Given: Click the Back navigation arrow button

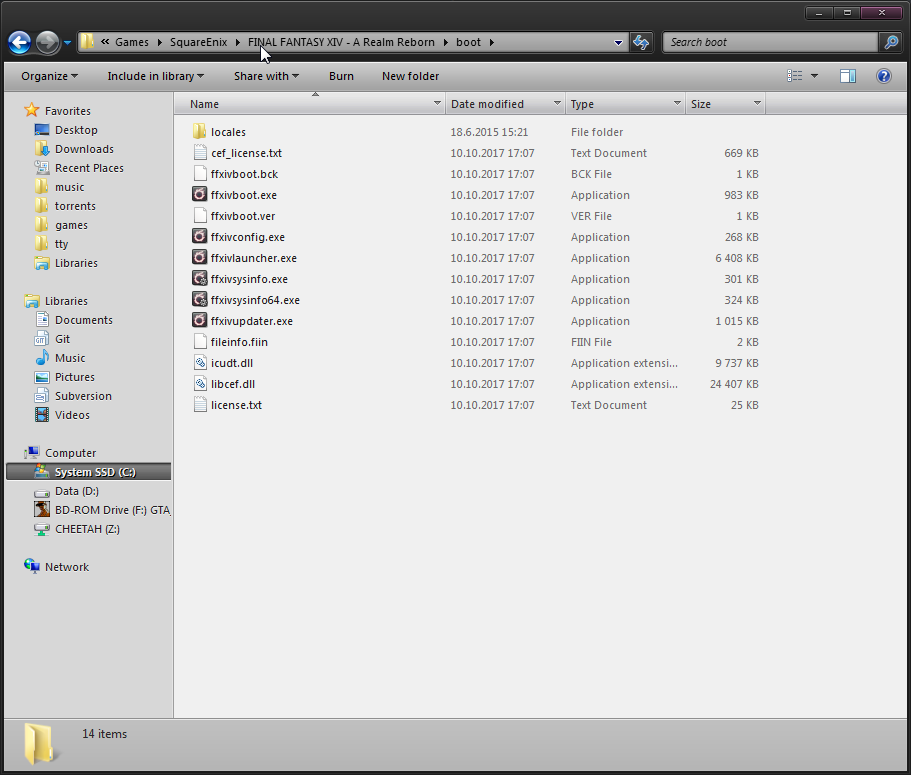Looking at the screenshot, I should (19, 42).
